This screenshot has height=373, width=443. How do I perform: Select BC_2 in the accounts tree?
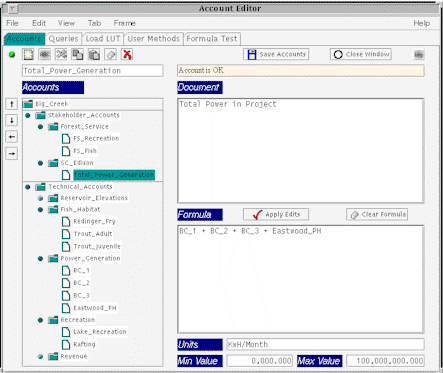tap(82, 283)
